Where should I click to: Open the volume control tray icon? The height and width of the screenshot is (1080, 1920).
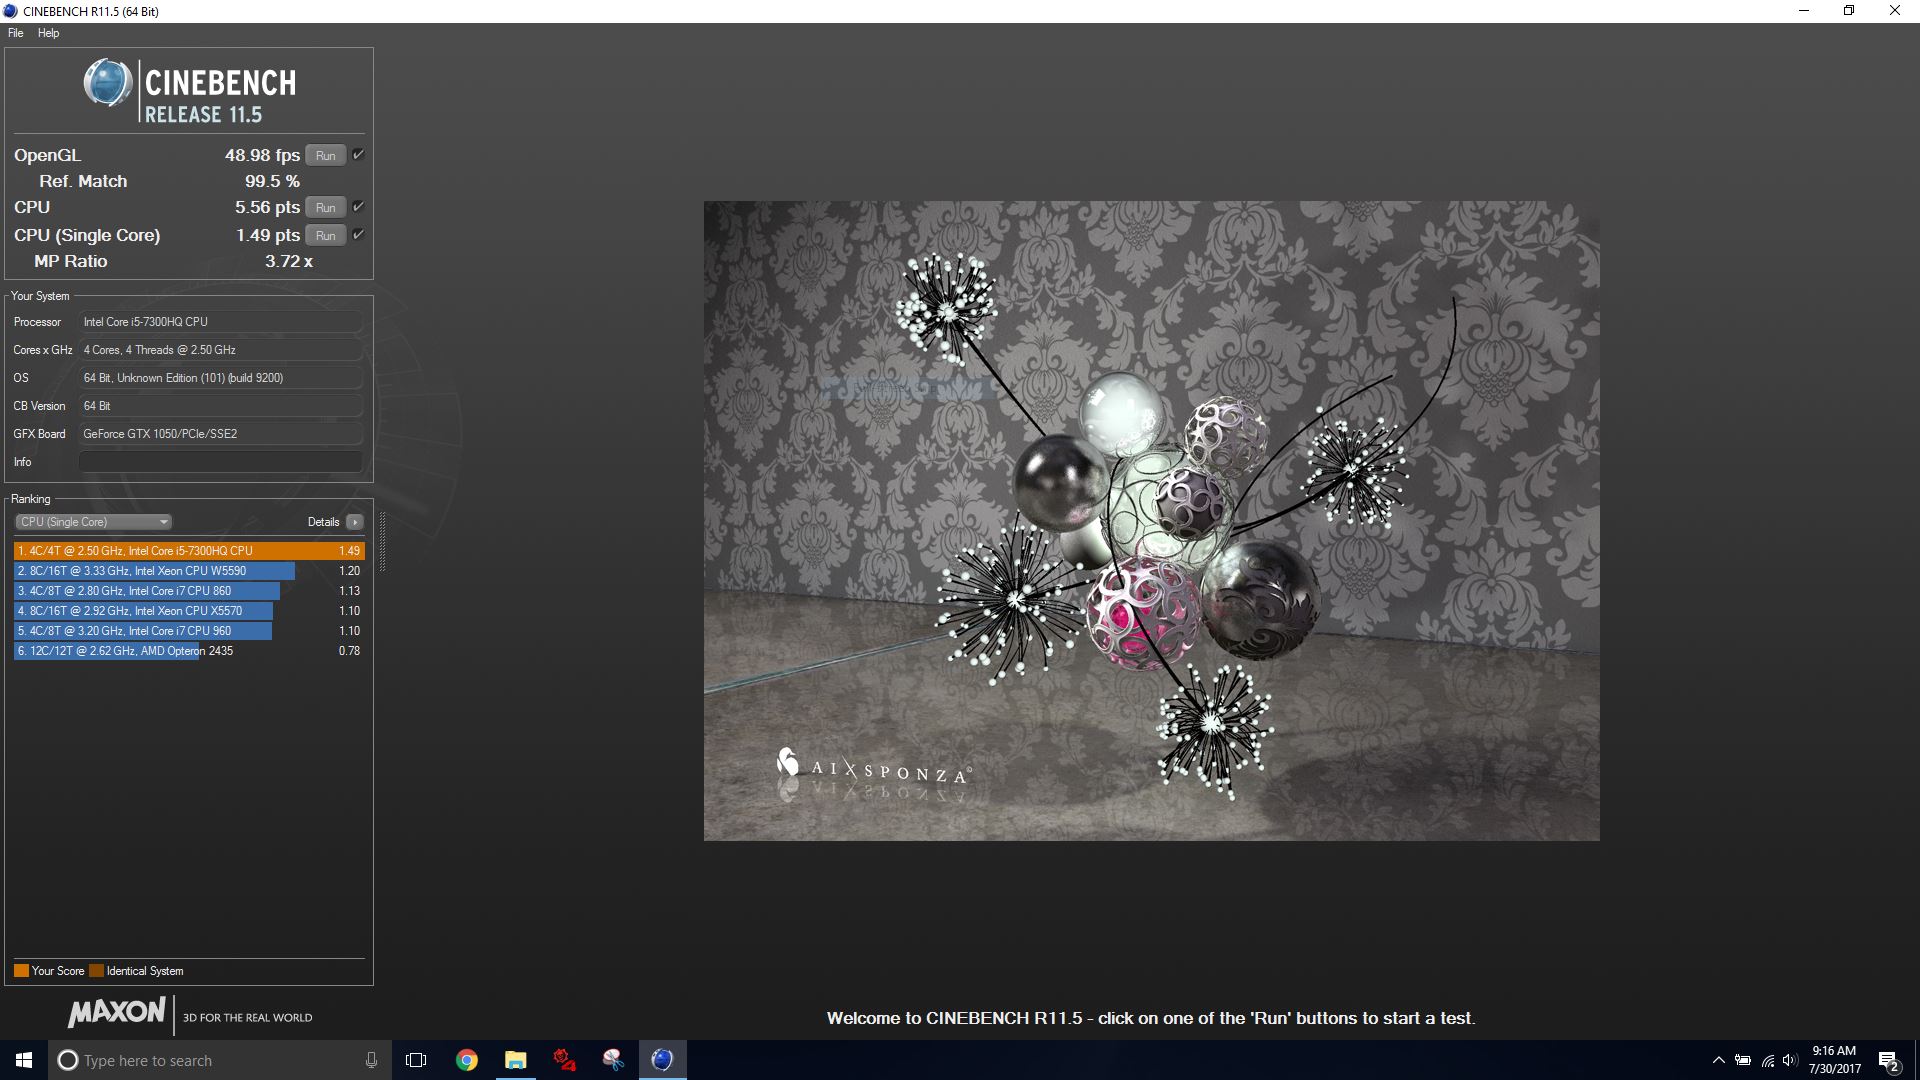pyautogui.click(x=1790, y=1061)
